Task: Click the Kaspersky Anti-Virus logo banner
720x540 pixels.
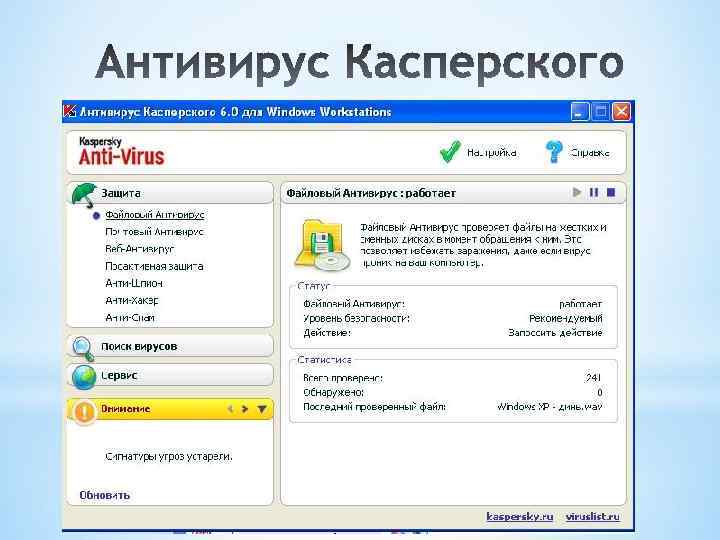Action: coord(122,152)
